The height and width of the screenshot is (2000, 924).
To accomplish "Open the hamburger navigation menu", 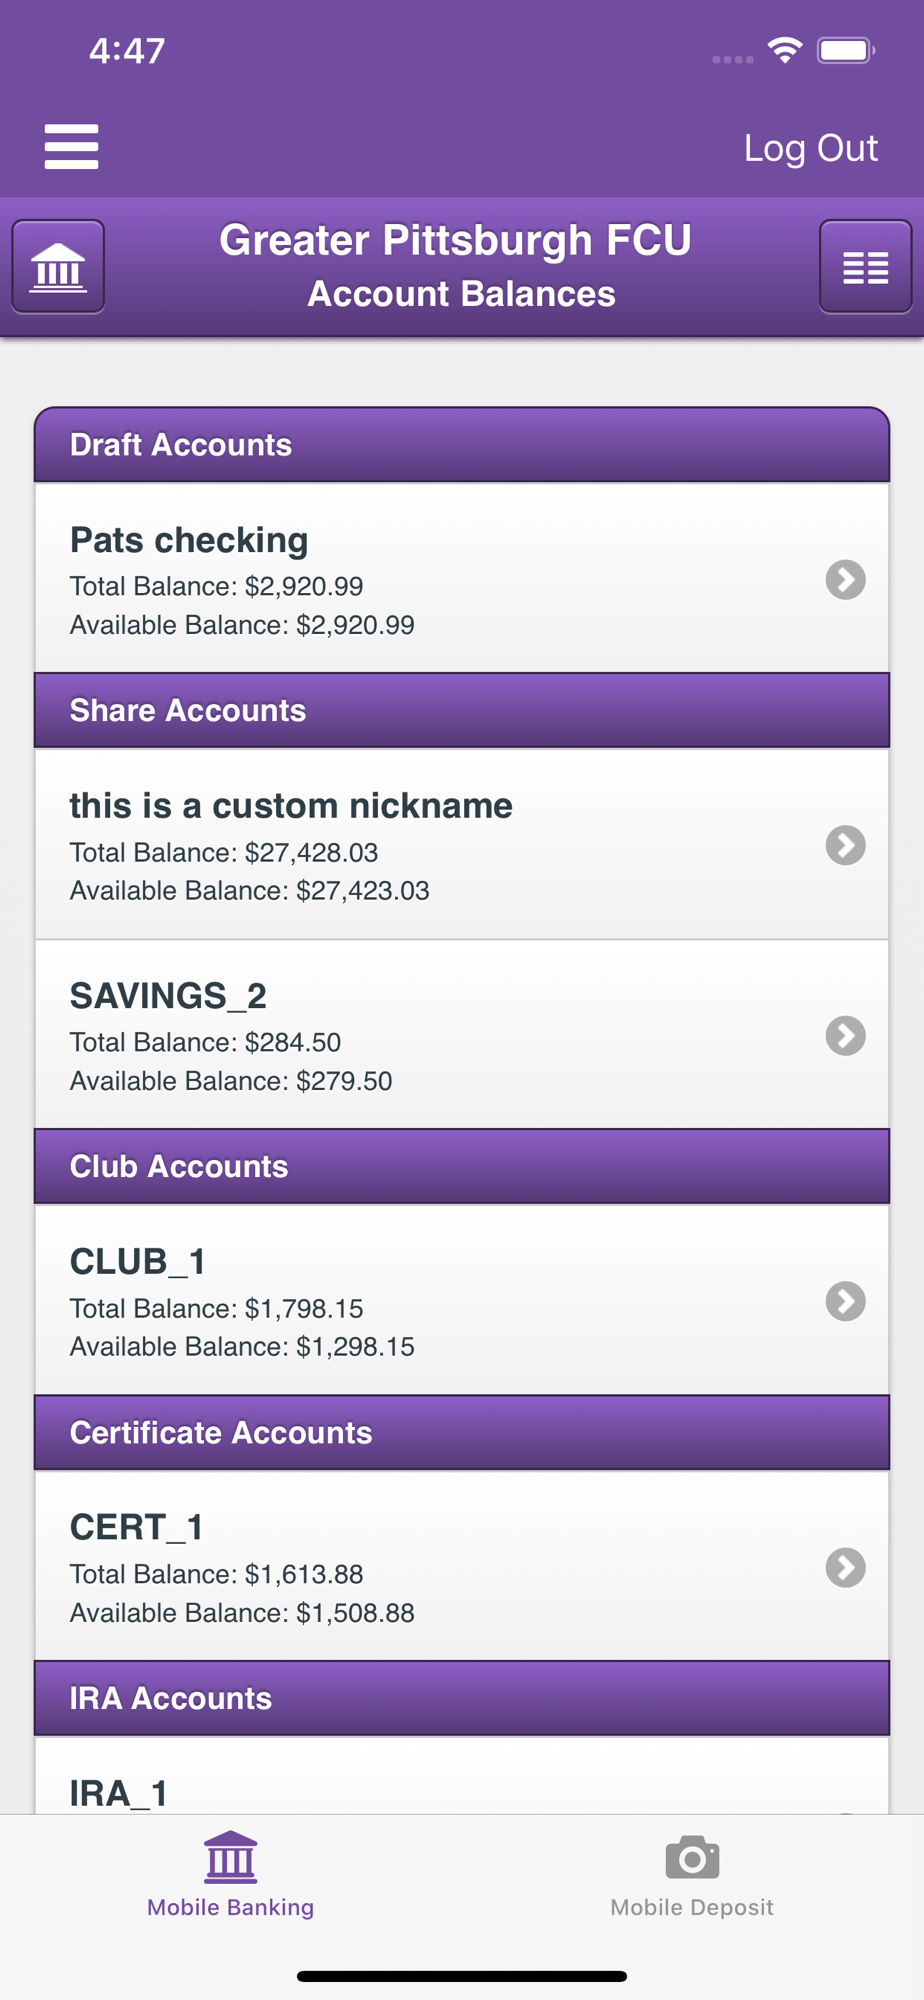I will [71, 147].
